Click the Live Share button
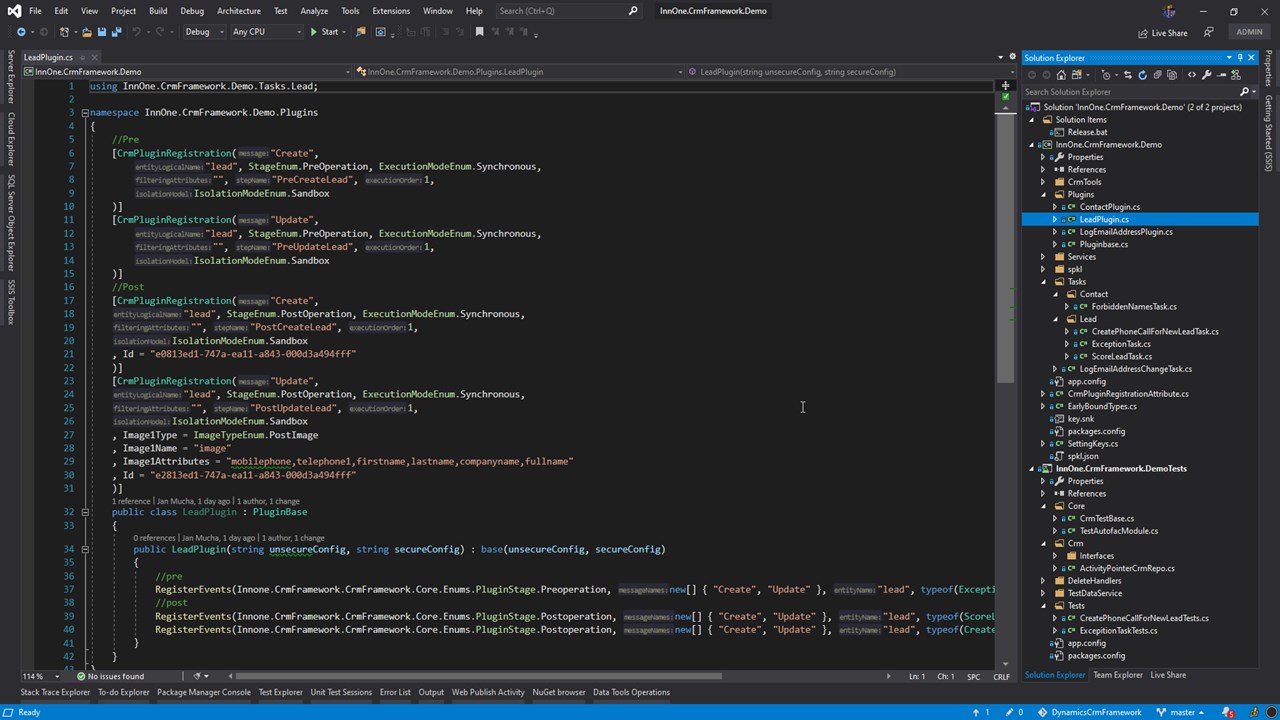This screenshot has height=720, width=1280. [1162, 32]
